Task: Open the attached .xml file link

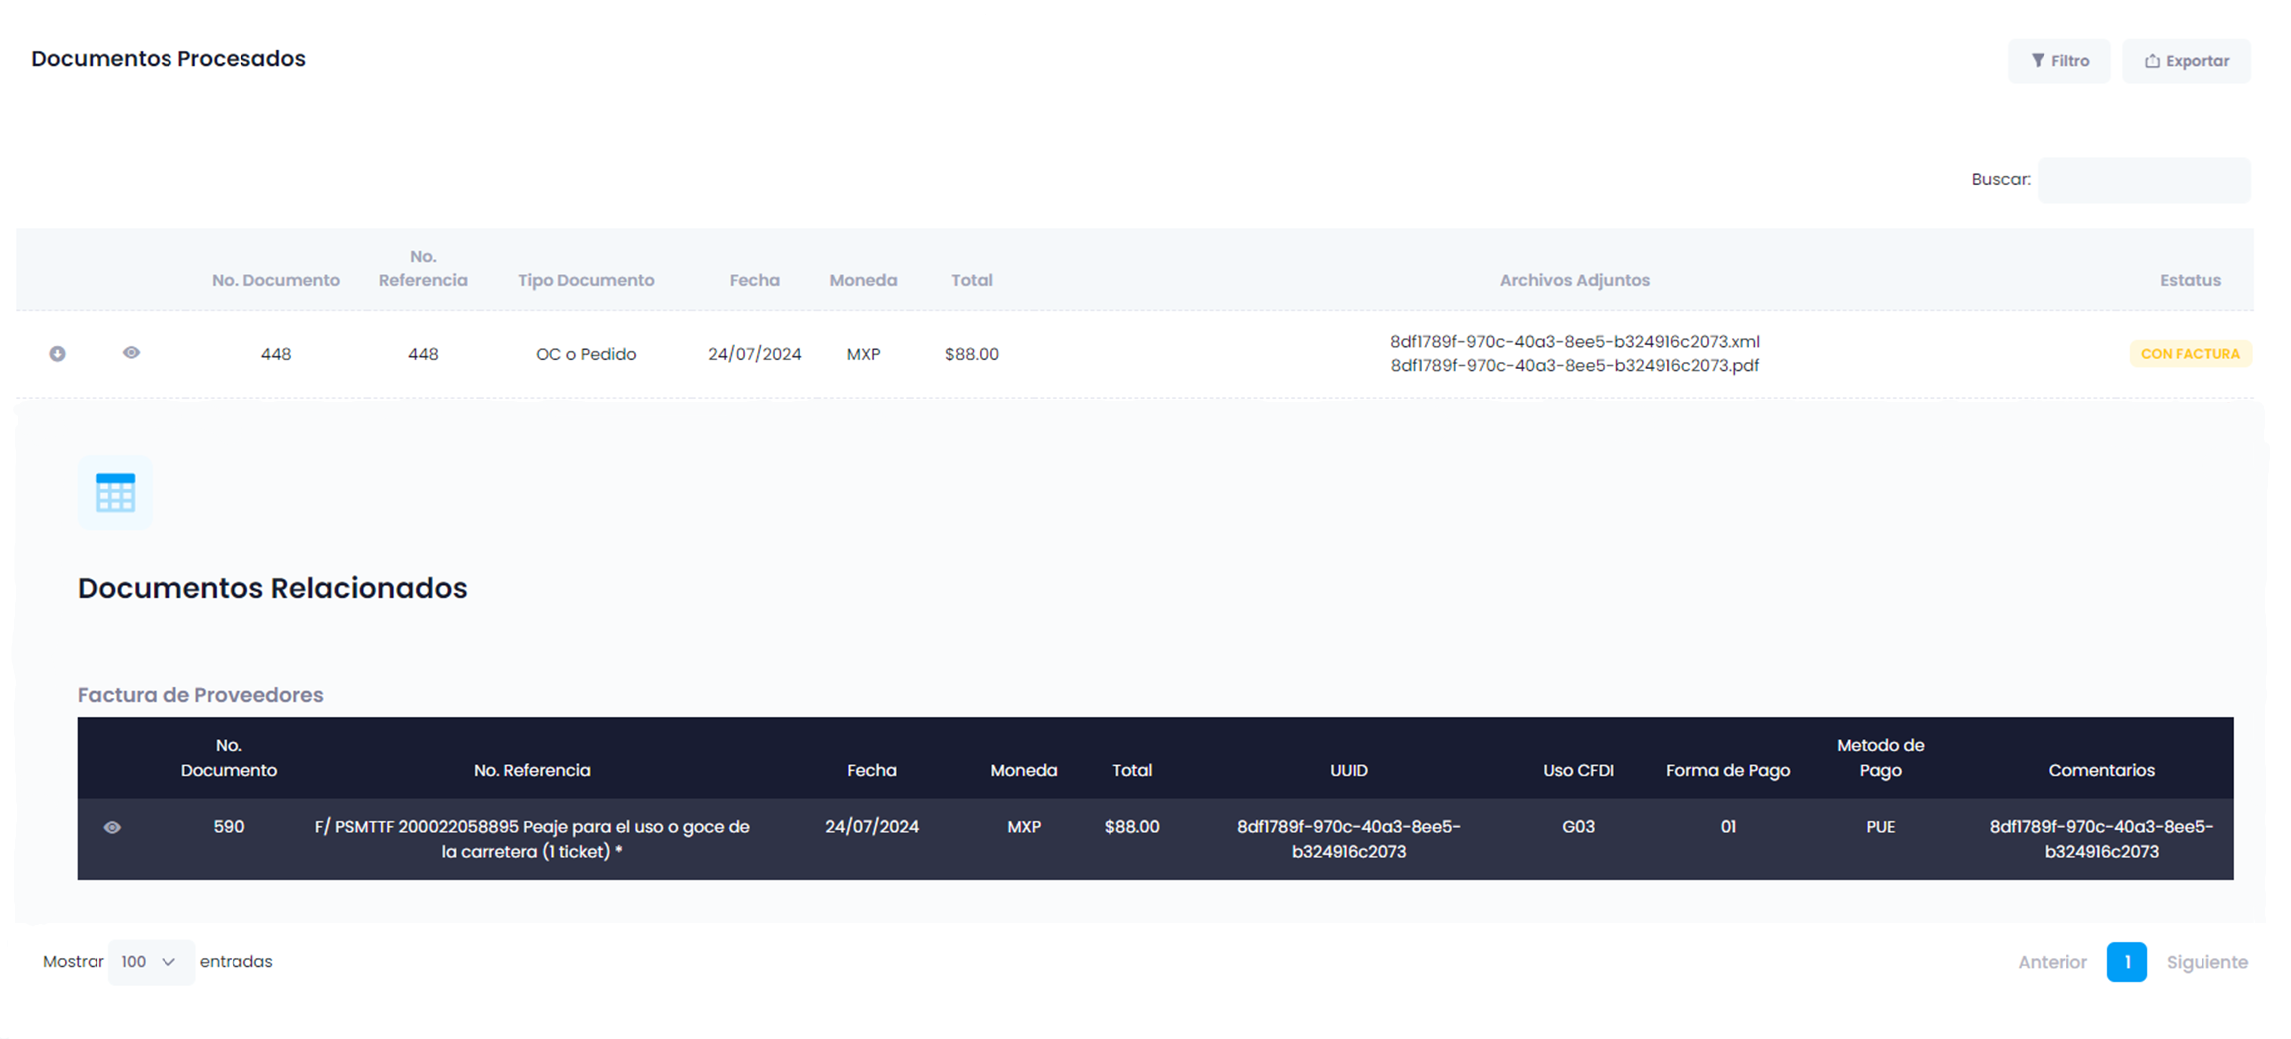Action: 1574,342
